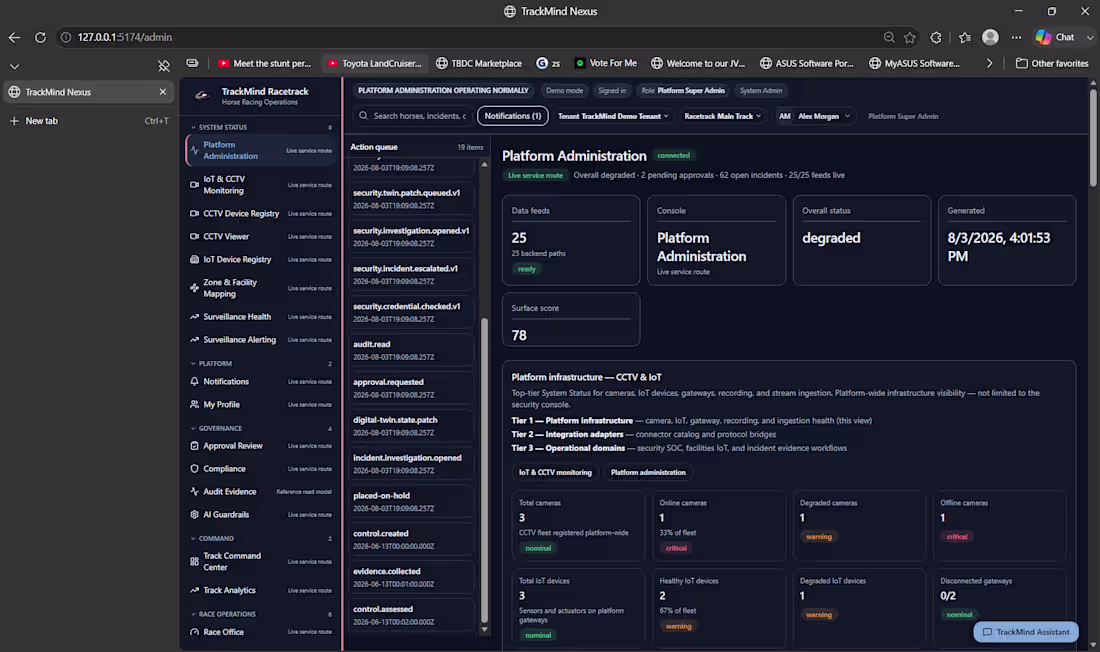Click the My Profile people icon
Image resolution: width=1100 pixels, height=652 pixels.
[x=194, y=404]
